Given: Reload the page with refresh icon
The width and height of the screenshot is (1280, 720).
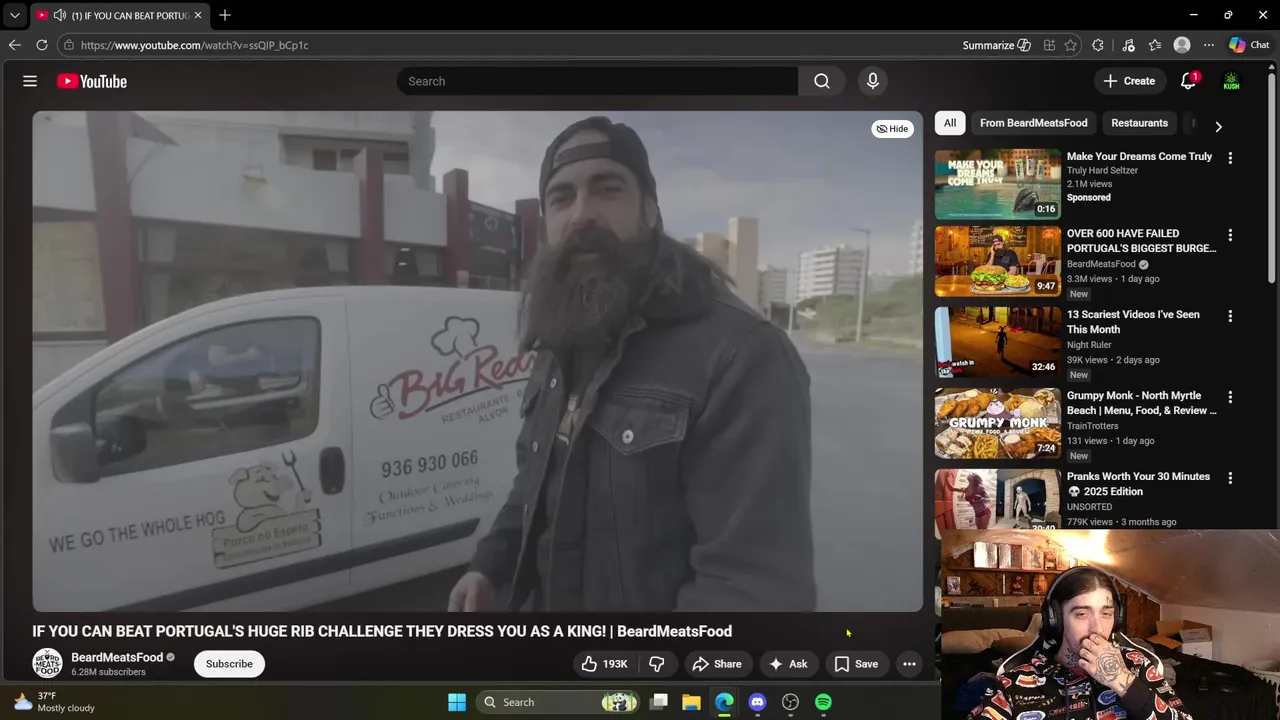Looking at the screenshot, I should (x=42, y=45).
